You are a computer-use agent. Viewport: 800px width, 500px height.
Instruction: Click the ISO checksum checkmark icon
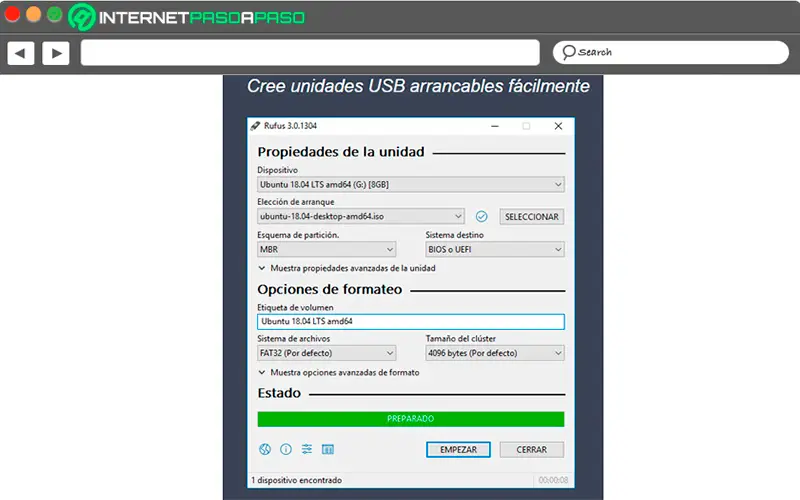(x=481, y=216)
